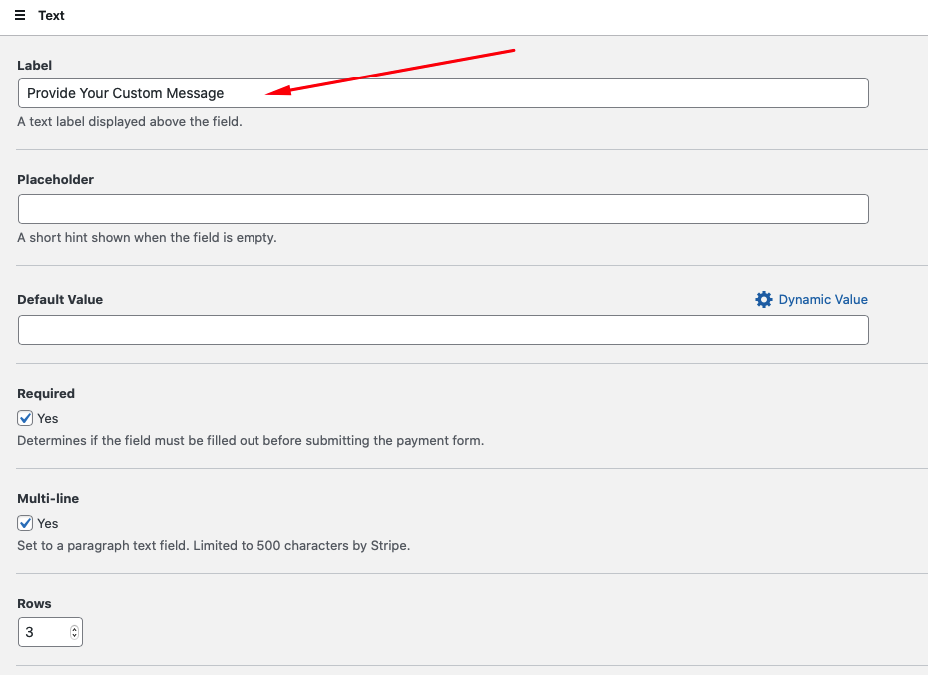Click the Default Value heading text
The image size is (928, 675).
click(x=60, y=299)
